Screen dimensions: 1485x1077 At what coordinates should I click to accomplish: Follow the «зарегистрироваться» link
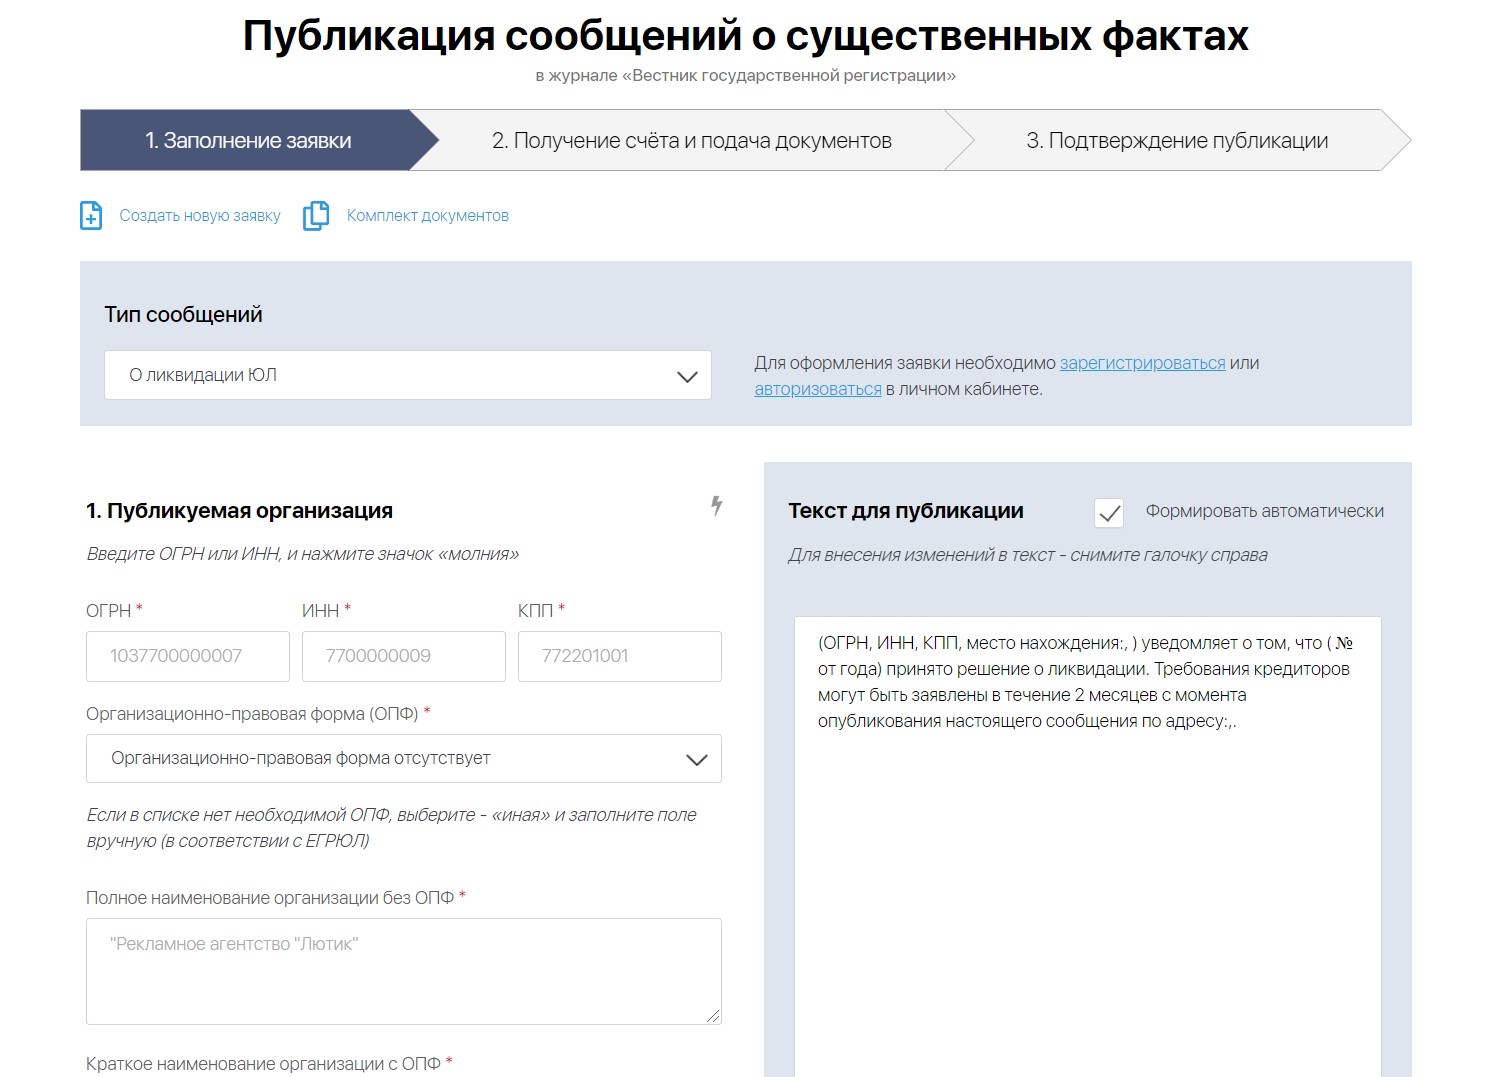click(1142, 363)
